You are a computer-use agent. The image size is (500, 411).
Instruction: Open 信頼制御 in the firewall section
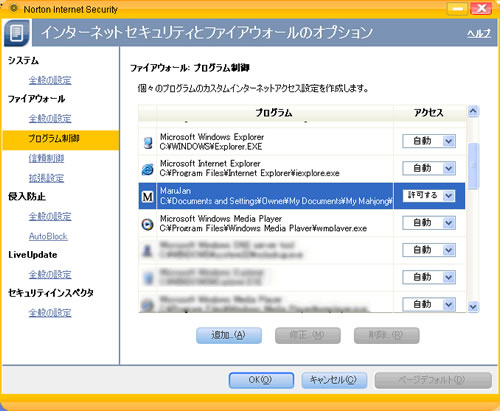46,159
